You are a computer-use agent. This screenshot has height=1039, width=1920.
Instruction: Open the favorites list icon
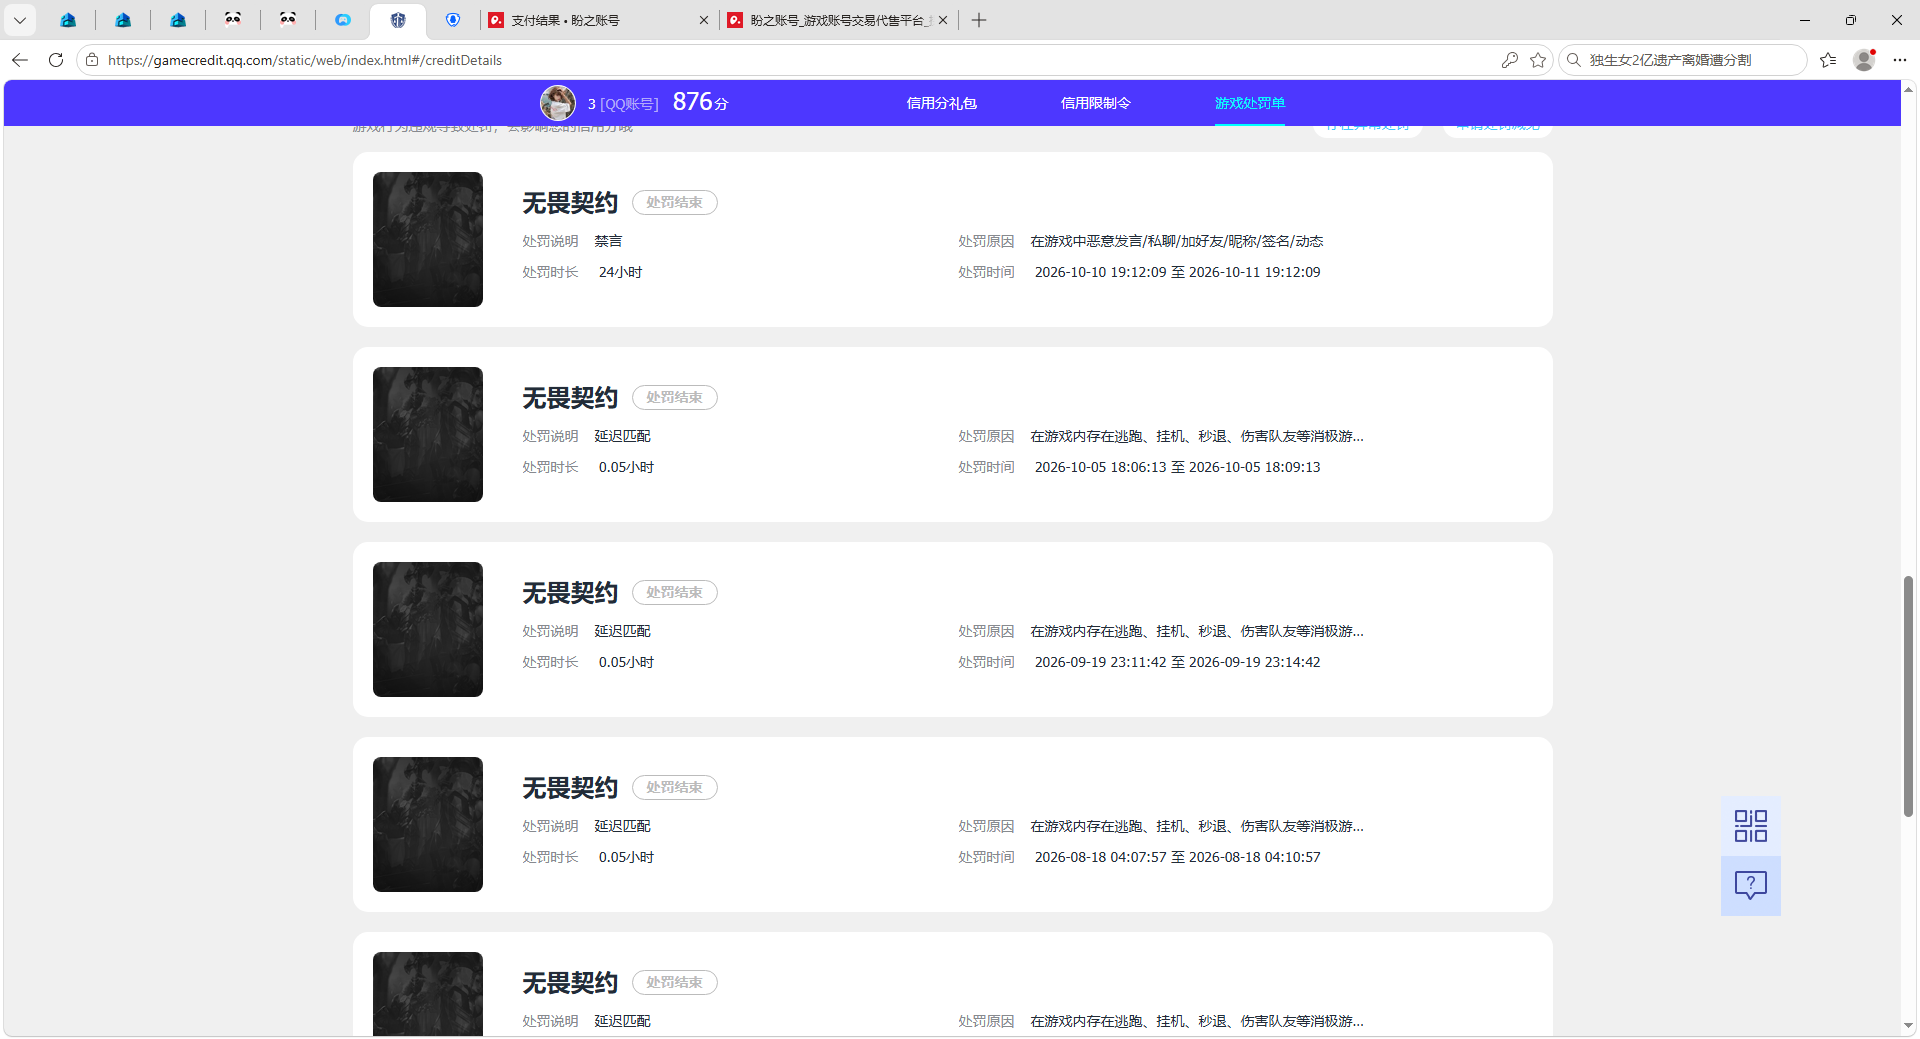(x=1828, y=60)
